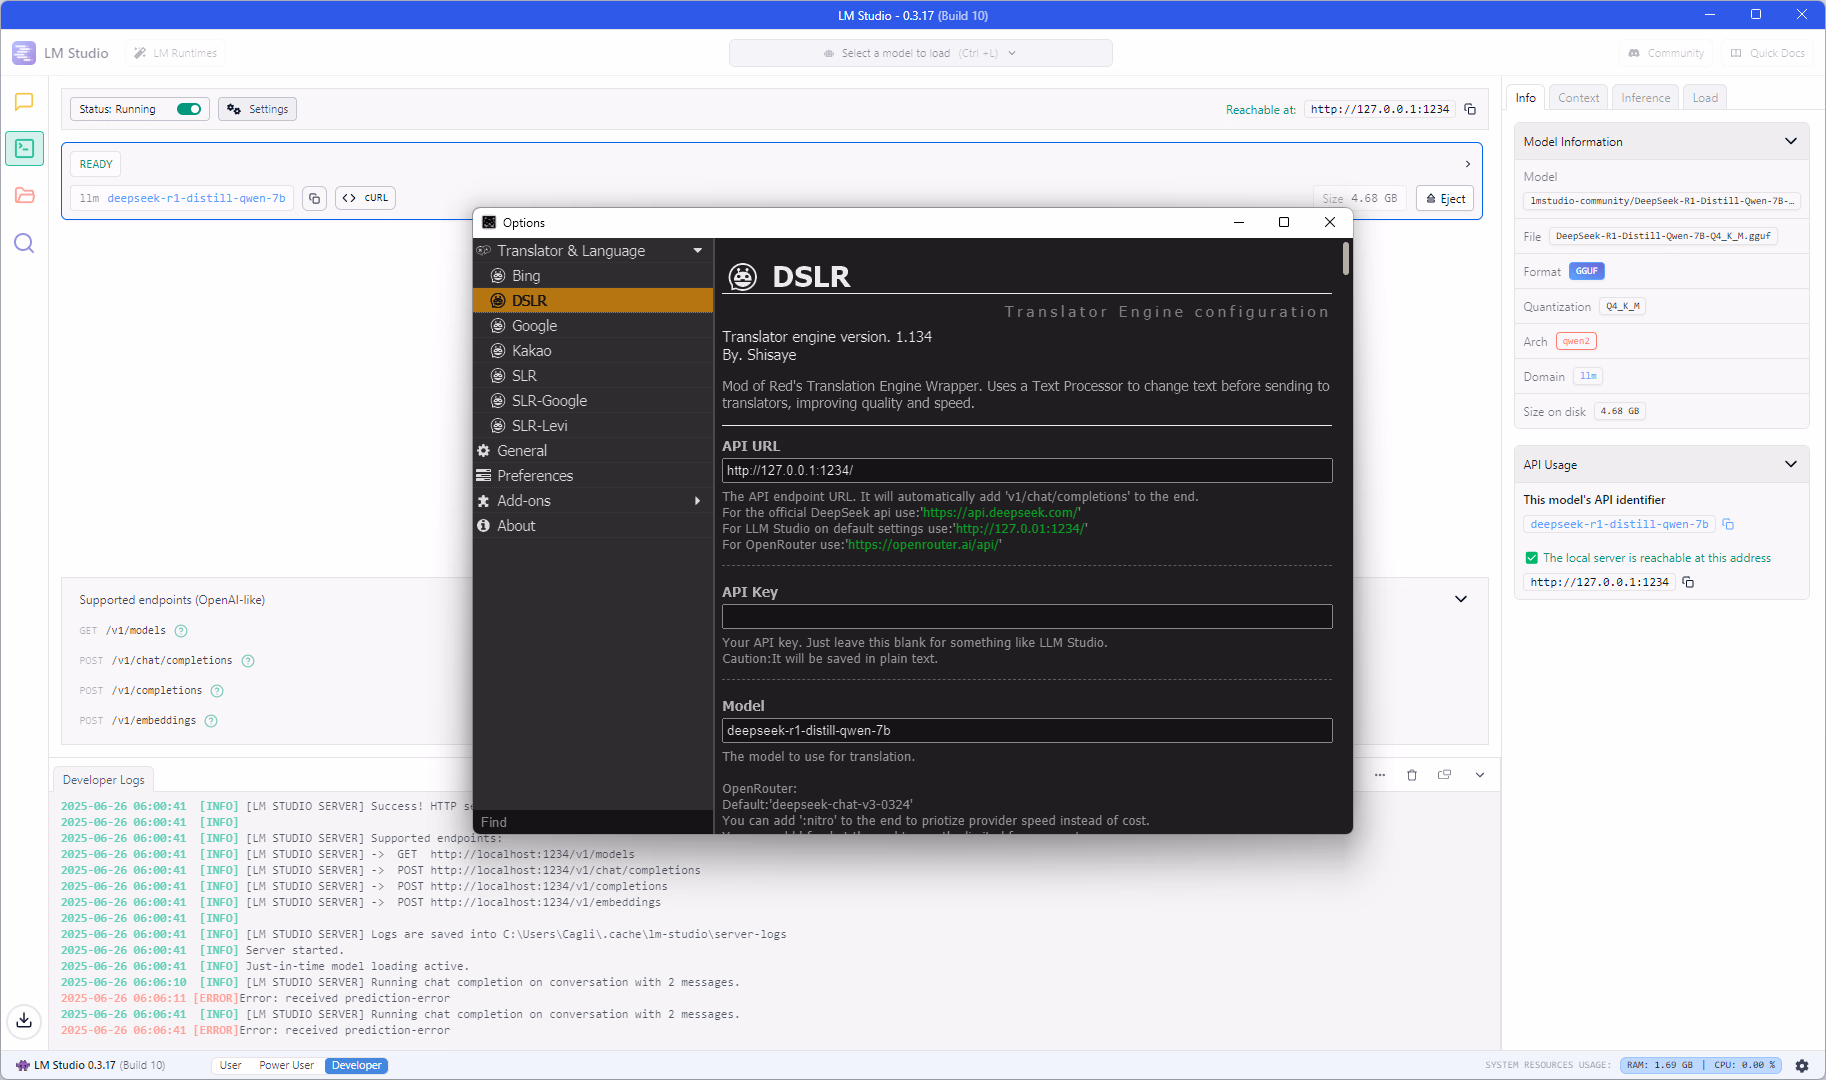Image resolution: width=1826 pixels, height=1080 pixels.
Task: Click the Downloads icon at bottom left
Action: [x=24, y=1020]
